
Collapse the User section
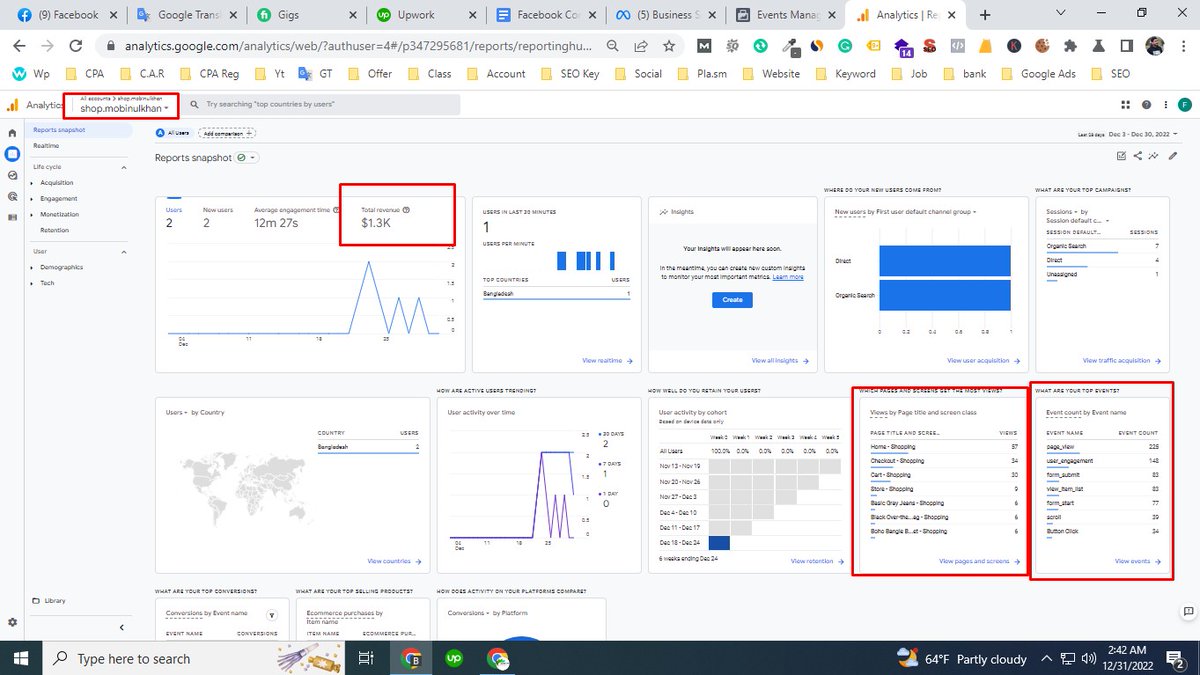(x=123, y=252)
